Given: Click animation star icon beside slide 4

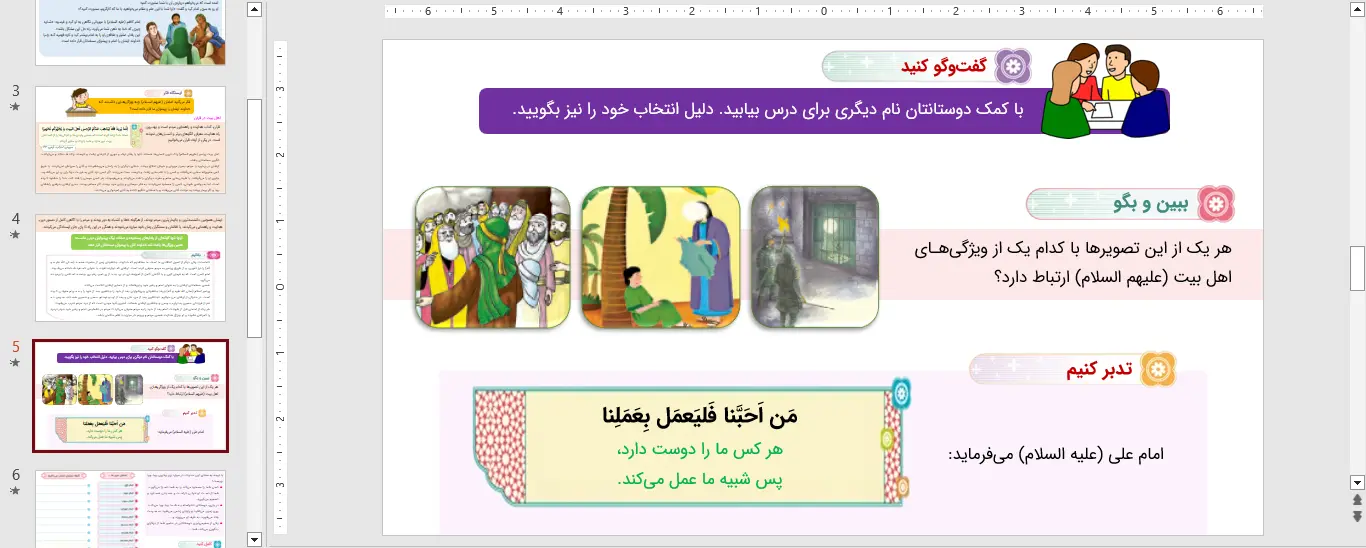Looking at the screenshot, I should (x=15, y=235).
